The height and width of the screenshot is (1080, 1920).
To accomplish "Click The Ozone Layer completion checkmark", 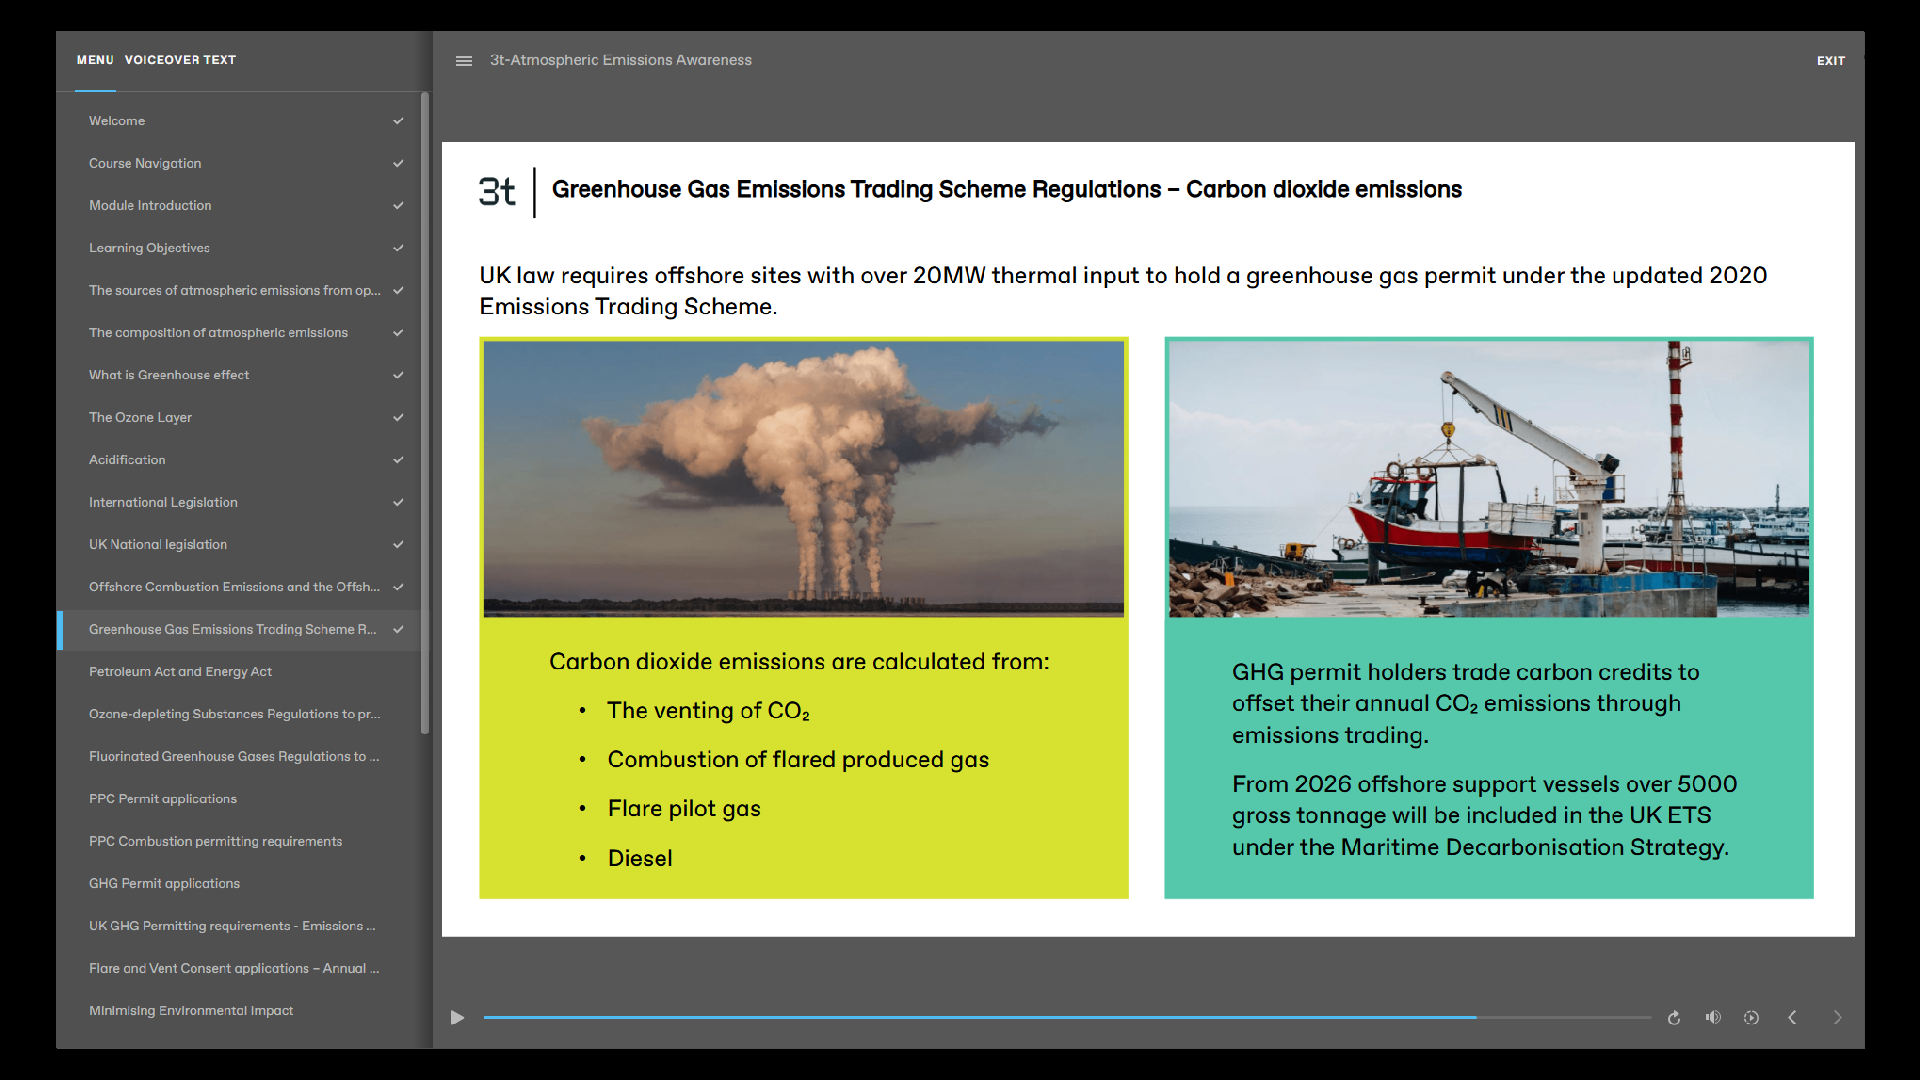I will tap(398, 418).
